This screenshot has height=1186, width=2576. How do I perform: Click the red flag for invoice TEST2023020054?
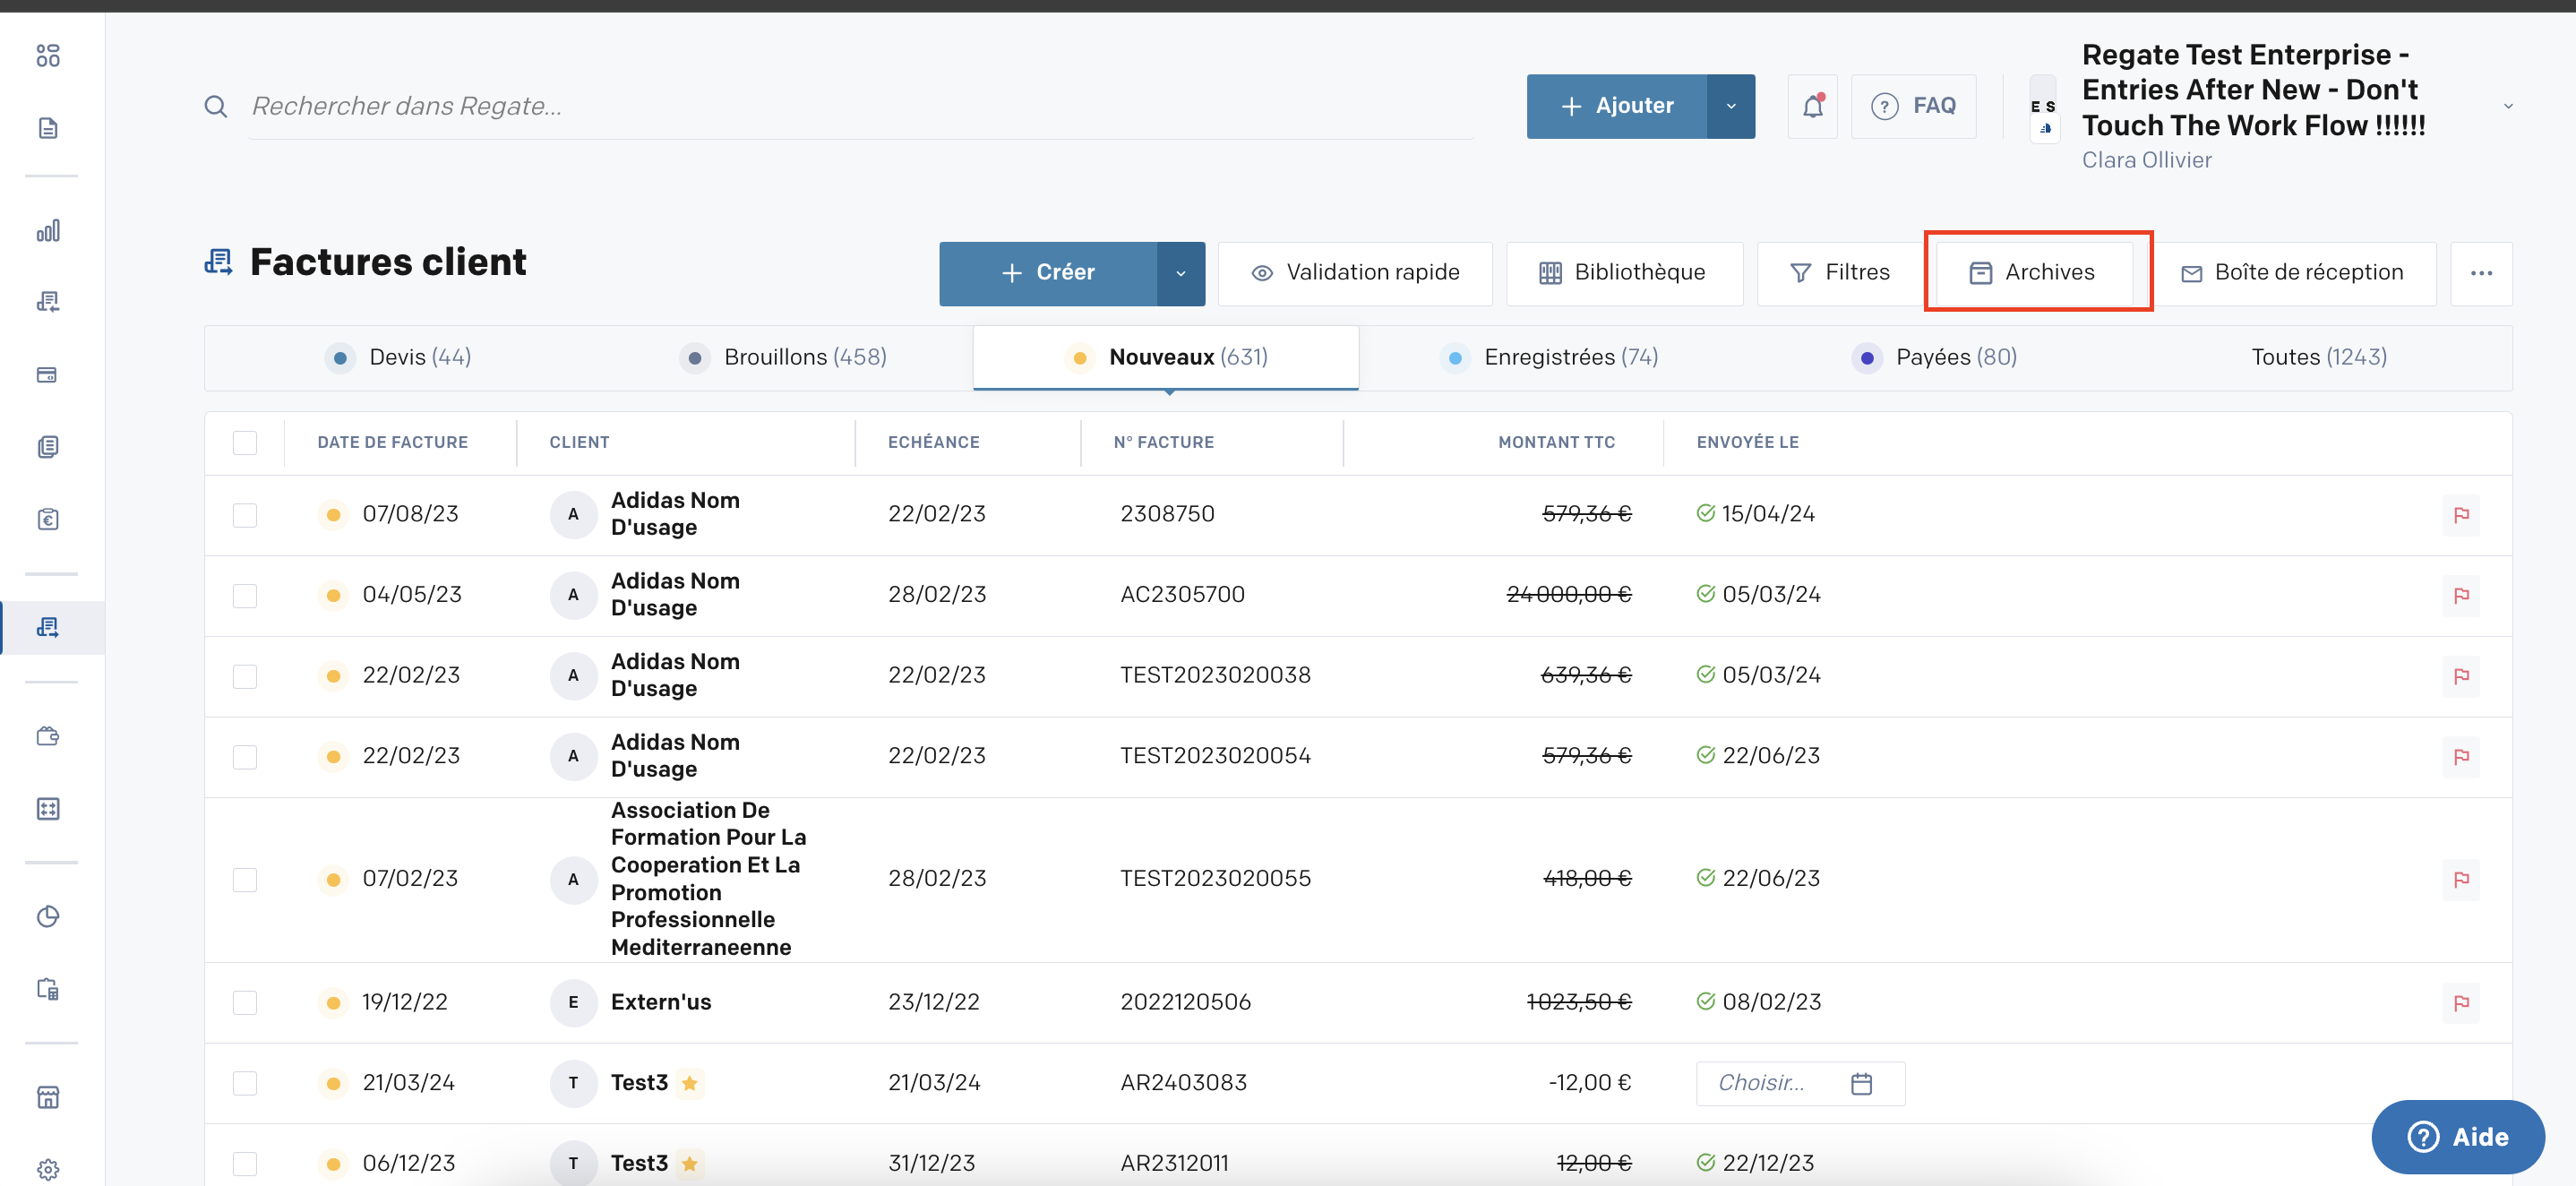pos(2460,757)
